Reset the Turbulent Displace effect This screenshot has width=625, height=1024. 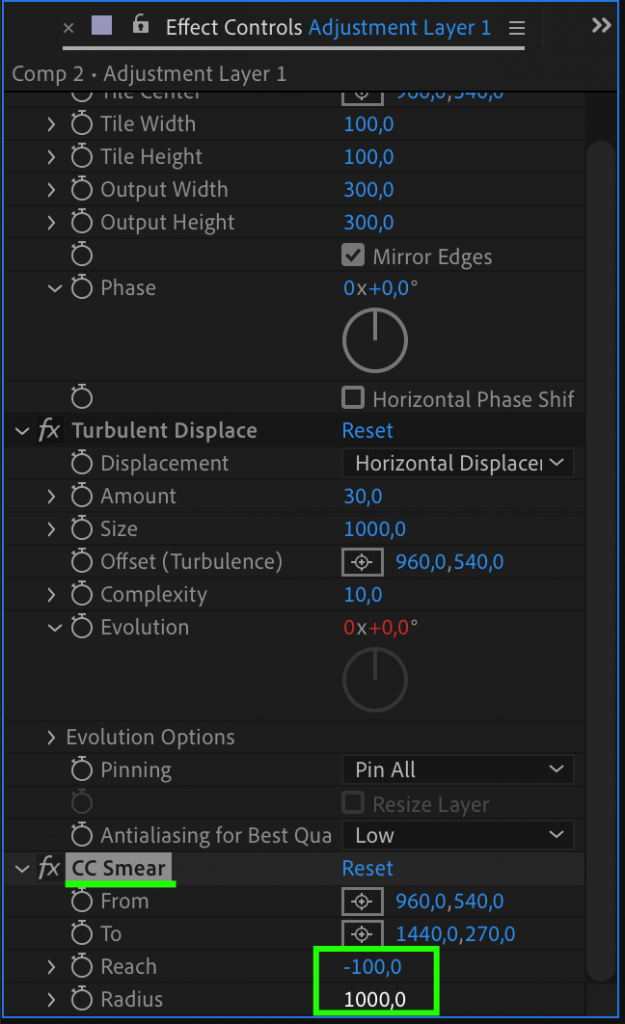click(x=367, y=430)
